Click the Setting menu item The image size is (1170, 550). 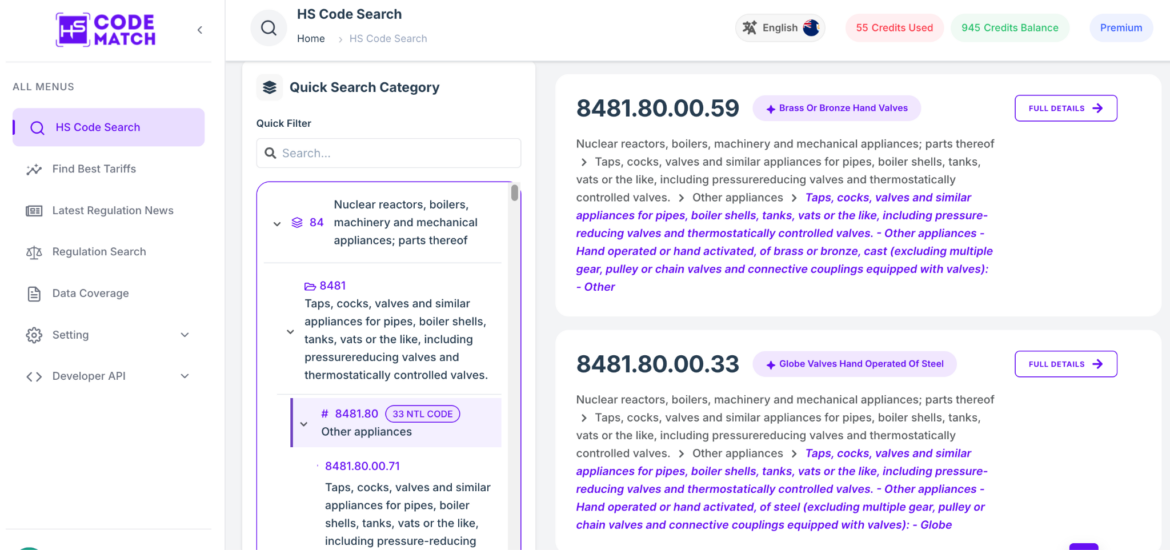(108, 334)
